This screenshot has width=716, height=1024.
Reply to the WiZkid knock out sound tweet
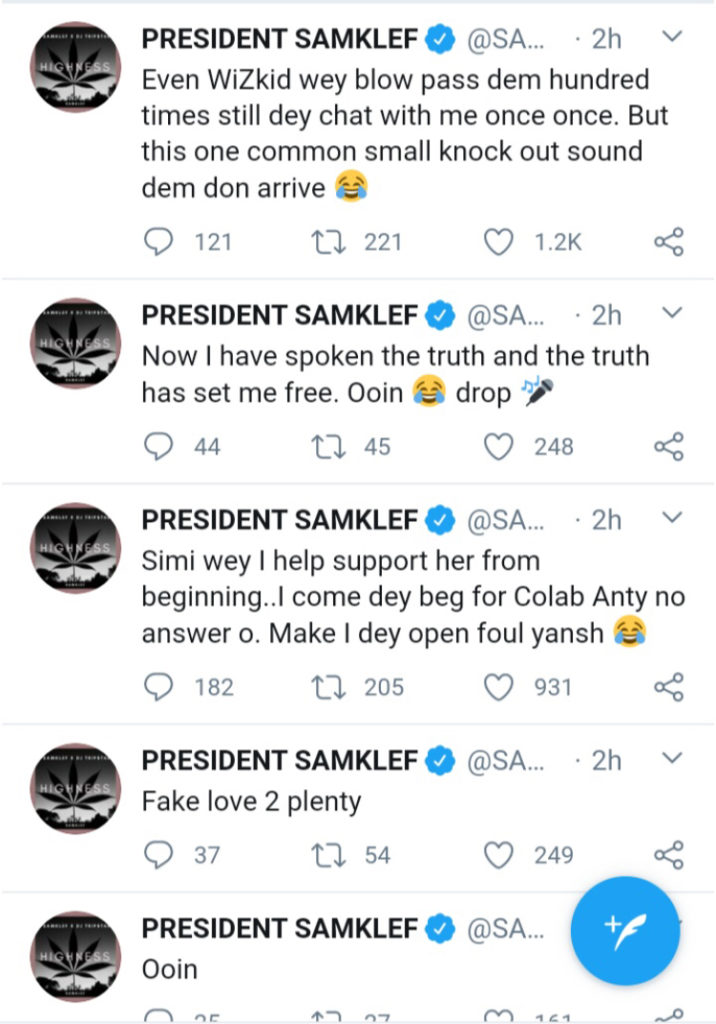coord(158,242)
